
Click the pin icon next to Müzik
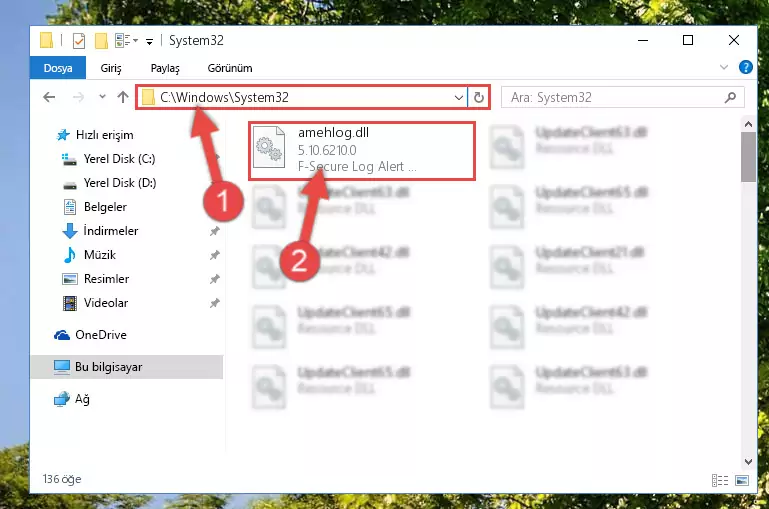click(x=215, y=255)
